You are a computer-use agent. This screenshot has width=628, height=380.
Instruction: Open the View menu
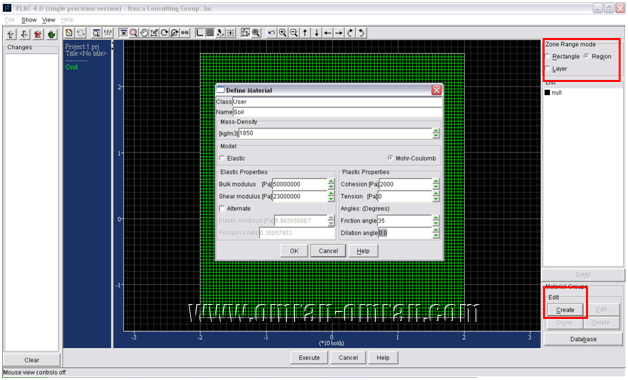[x=48, y=20]
